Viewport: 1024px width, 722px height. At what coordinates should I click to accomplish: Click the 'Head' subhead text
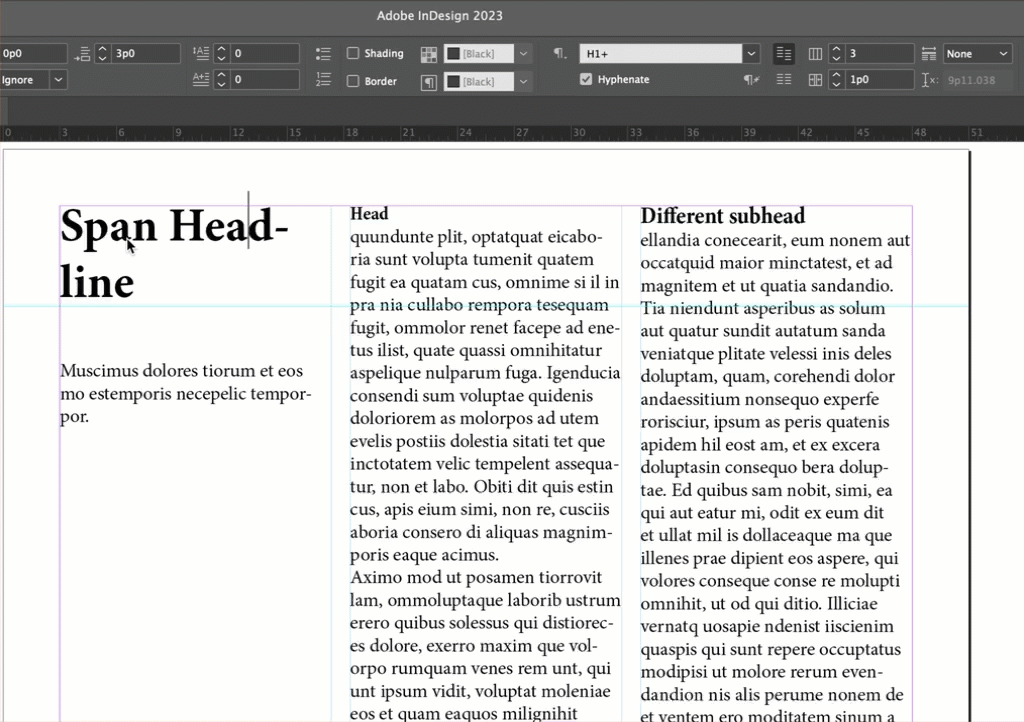click(x=369, y=214)
